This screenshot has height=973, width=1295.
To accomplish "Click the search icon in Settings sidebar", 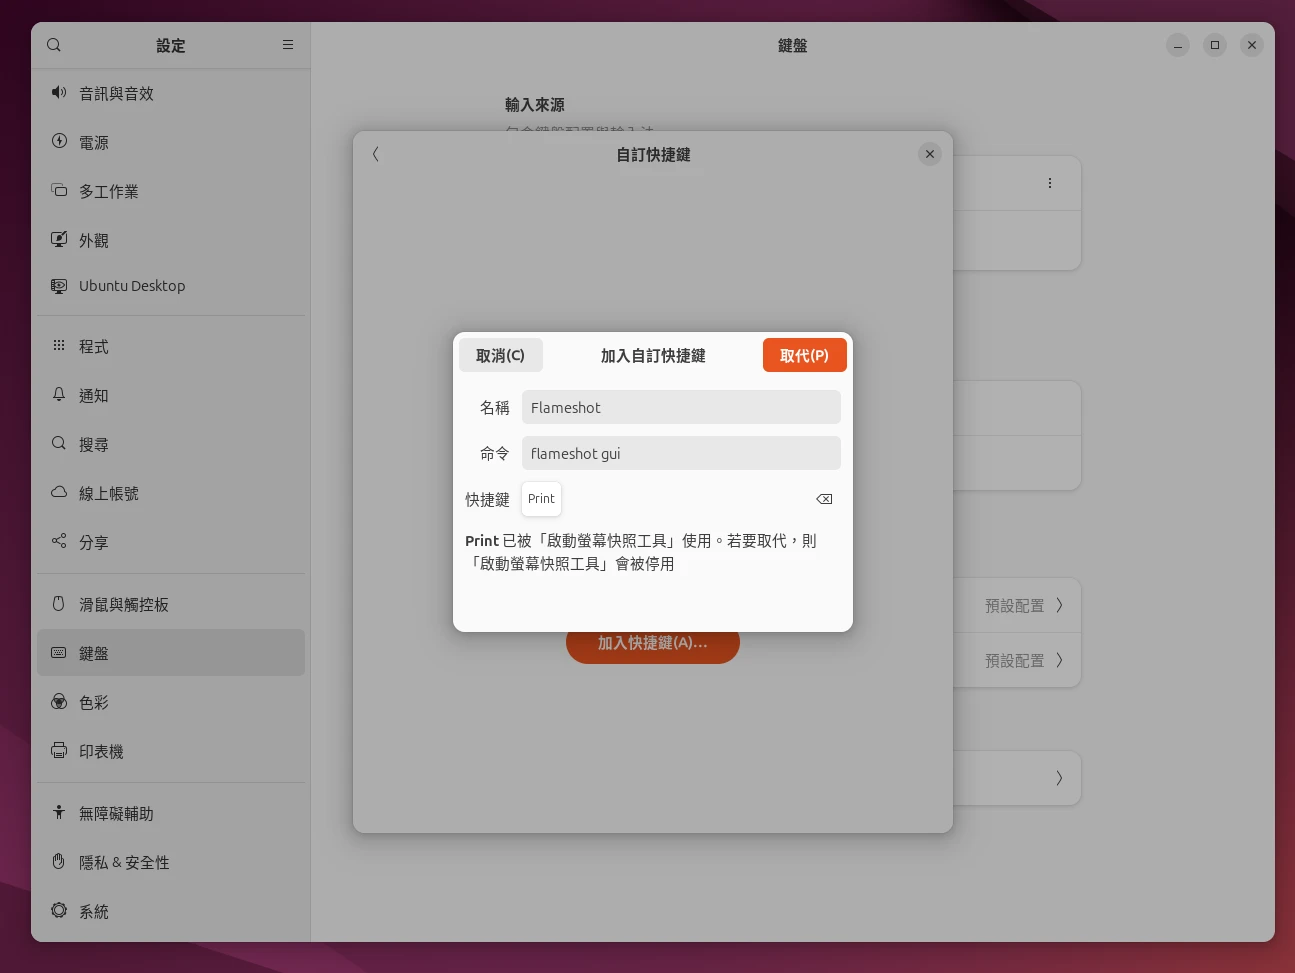I will [x=54, y=45].
